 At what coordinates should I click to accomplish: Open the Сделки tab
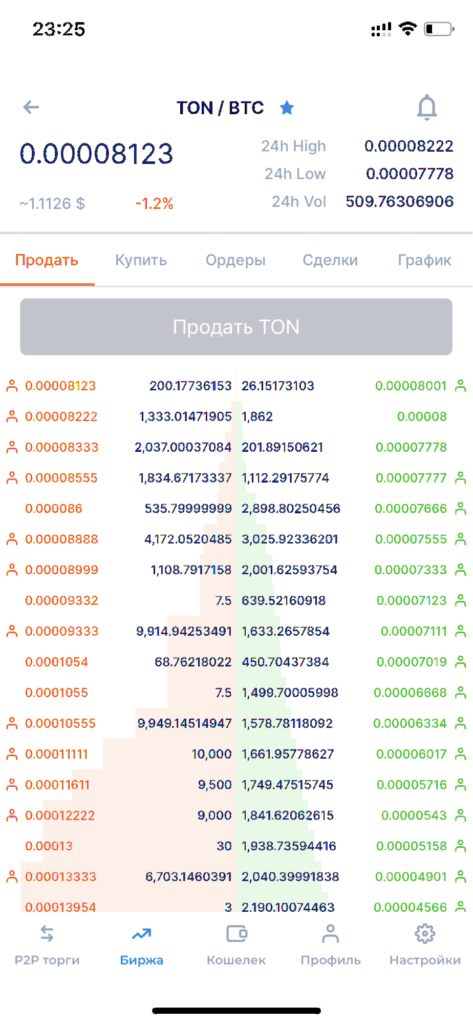(330, 261)
